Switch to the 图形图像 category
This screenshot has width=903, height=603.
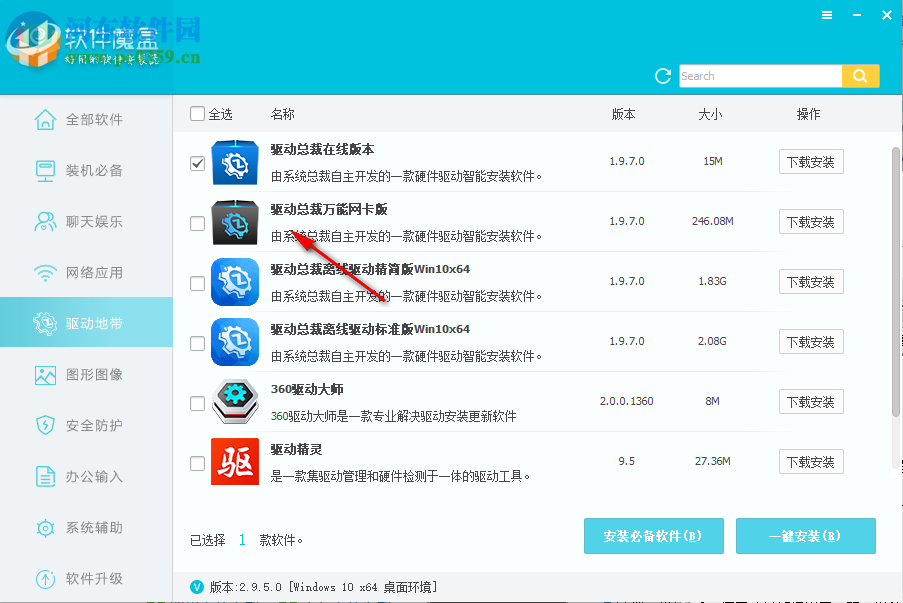[x=86, y=375]
